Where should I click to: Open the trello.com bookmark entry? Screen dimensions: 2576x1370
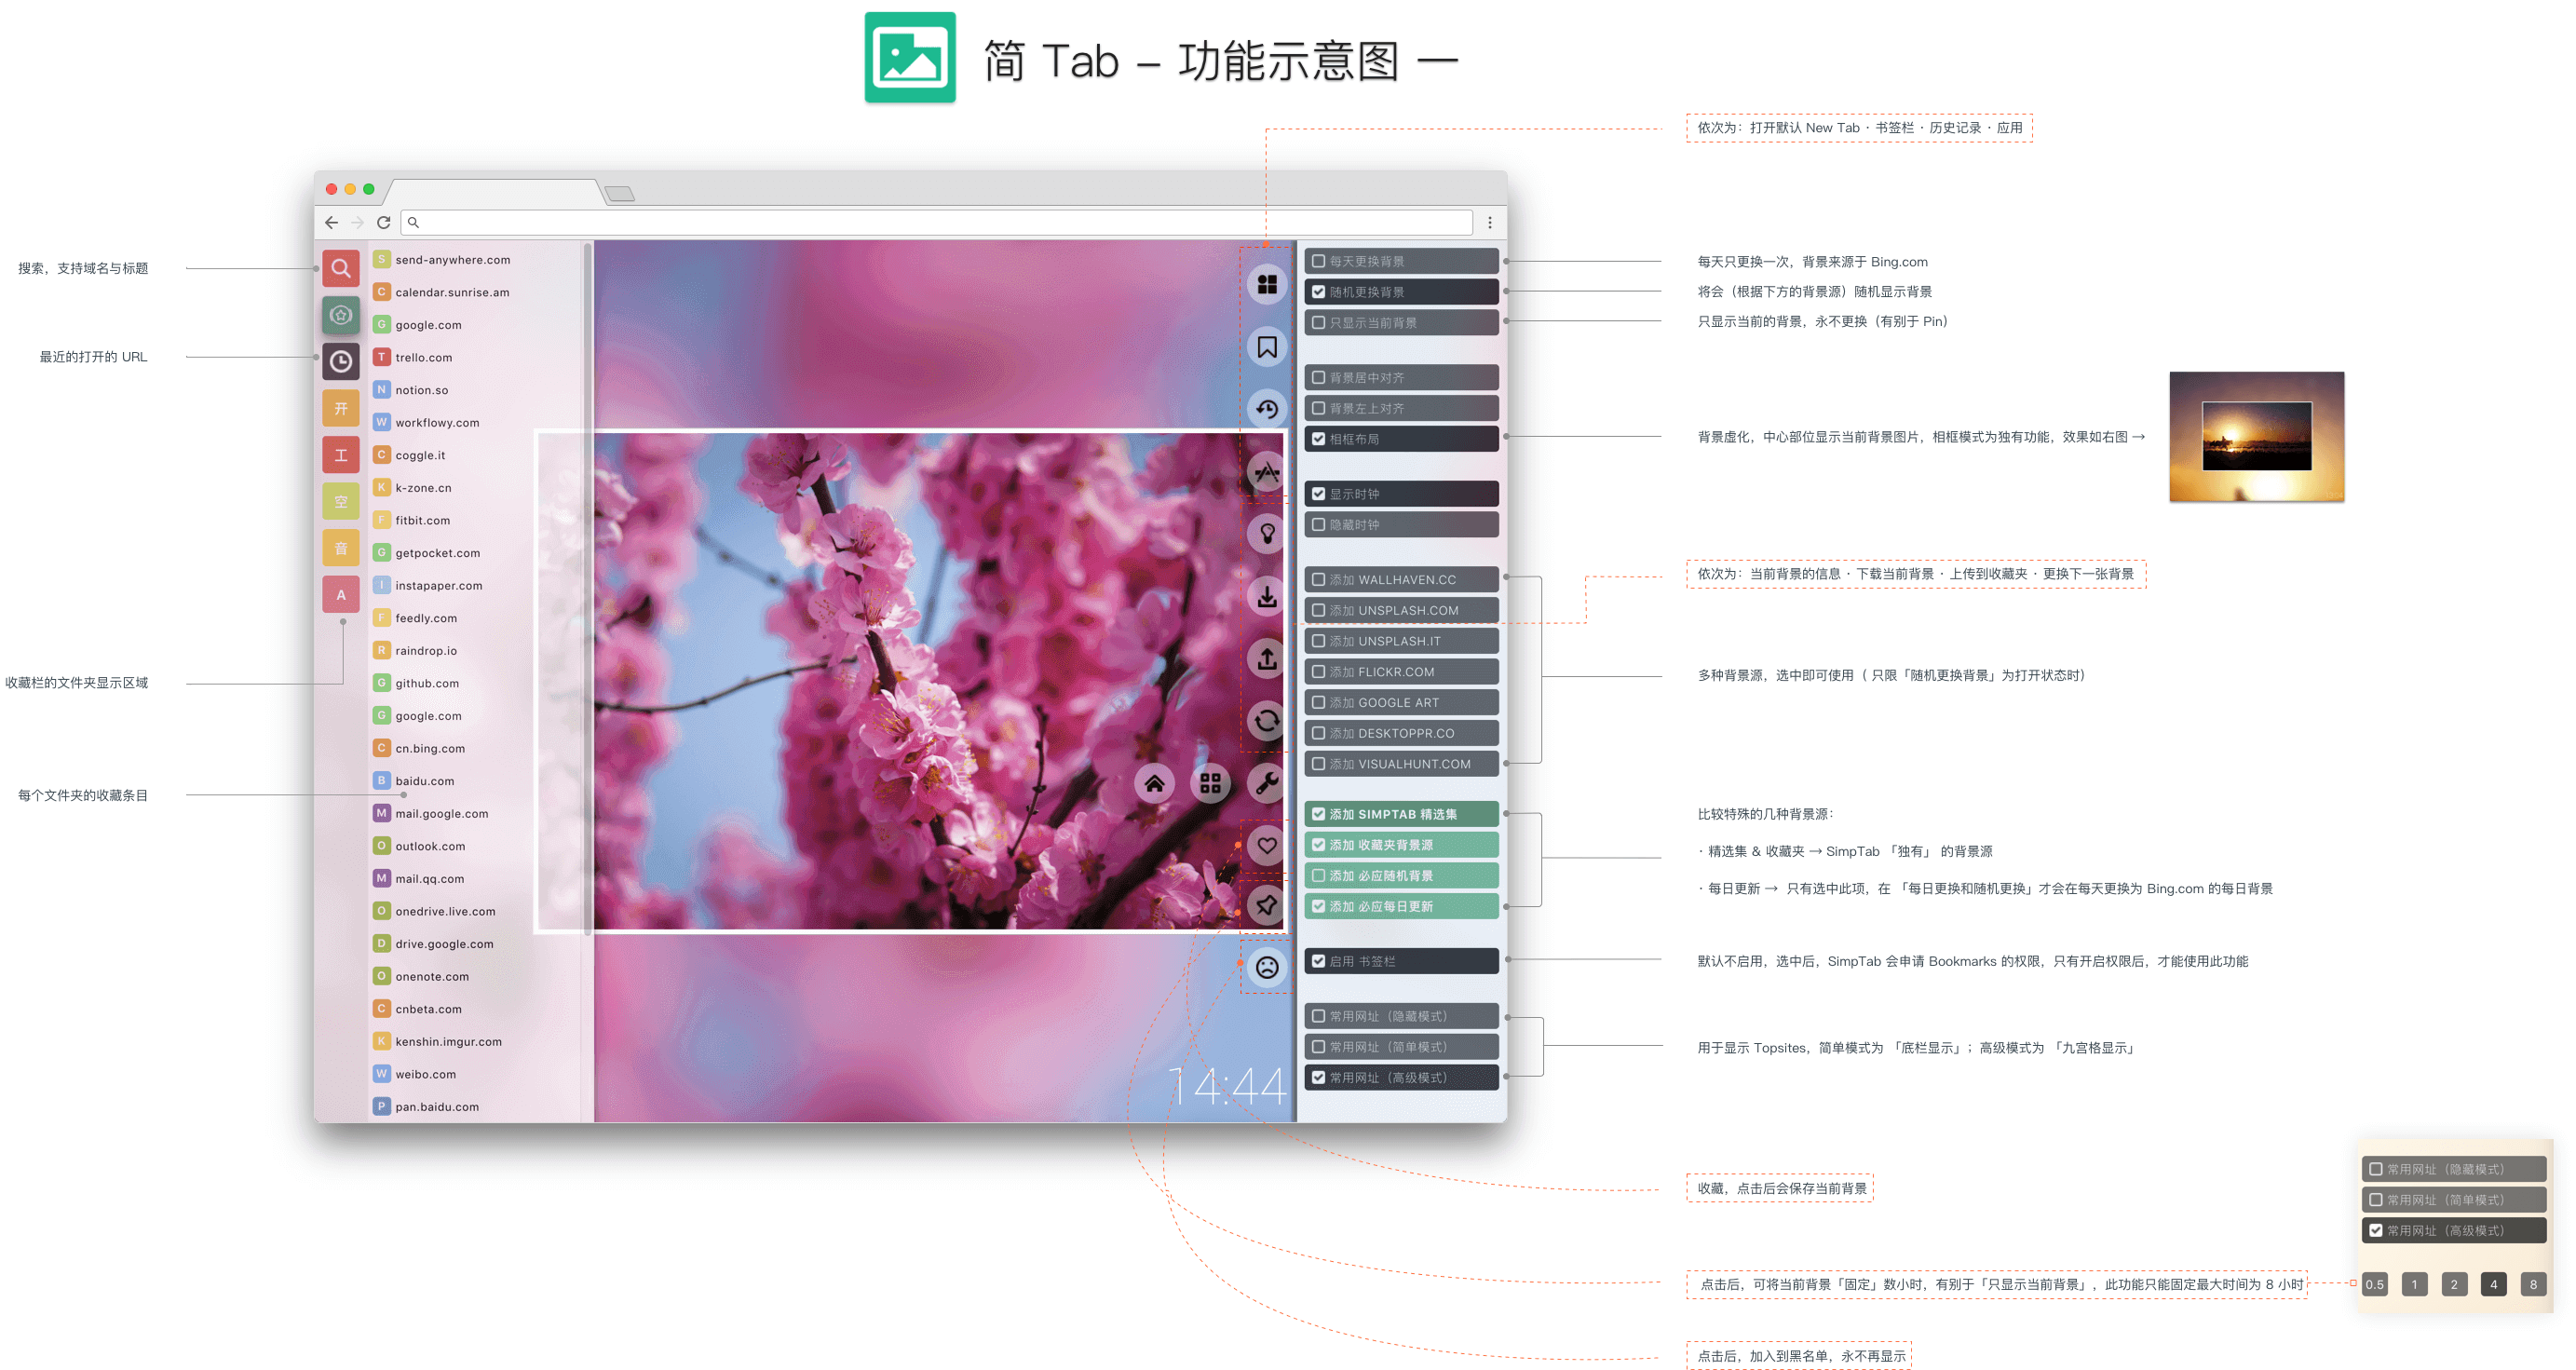tap(423, 357)
